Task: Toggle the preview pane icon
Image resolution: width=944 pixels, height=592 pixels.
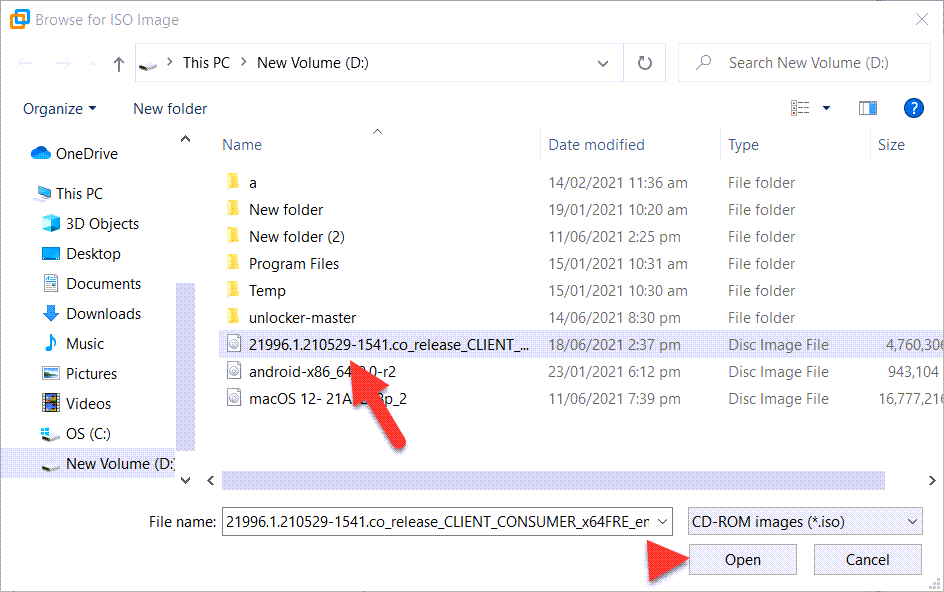Action: coord(868,108)
